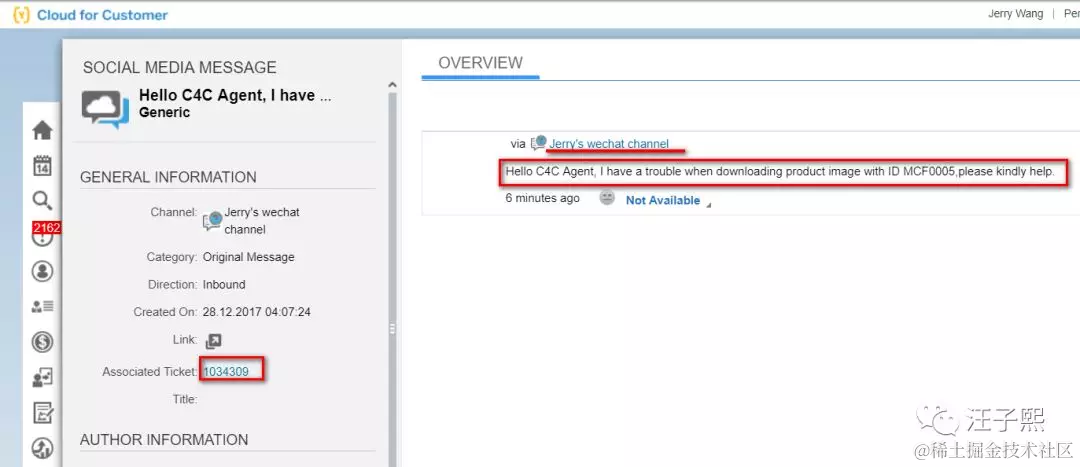
Task: Click the Direction value Inbound
Action: [224, 284]
